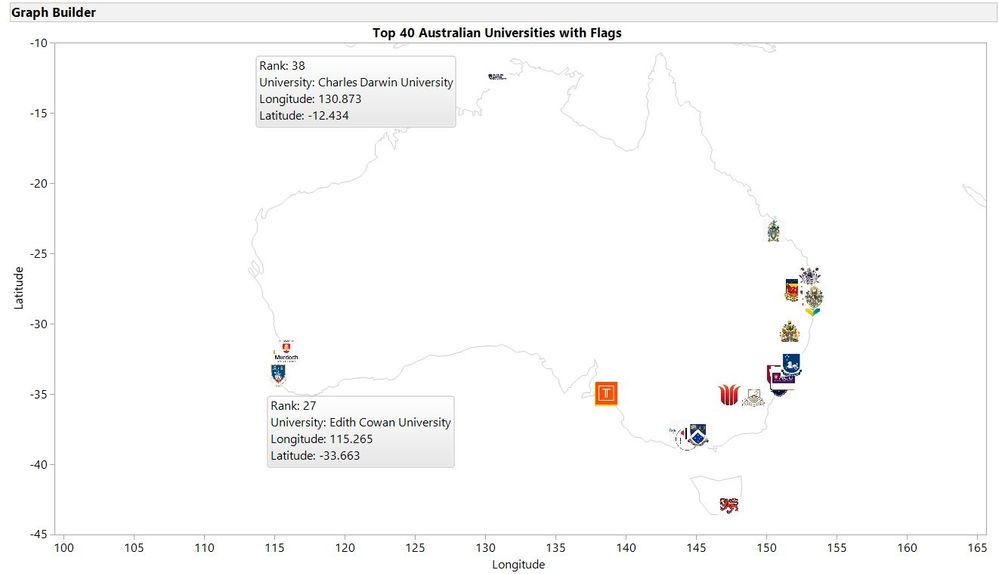999x574 pixels.
Task: Click the -25 tick on latitude axis
Action: tap(39, 254)
